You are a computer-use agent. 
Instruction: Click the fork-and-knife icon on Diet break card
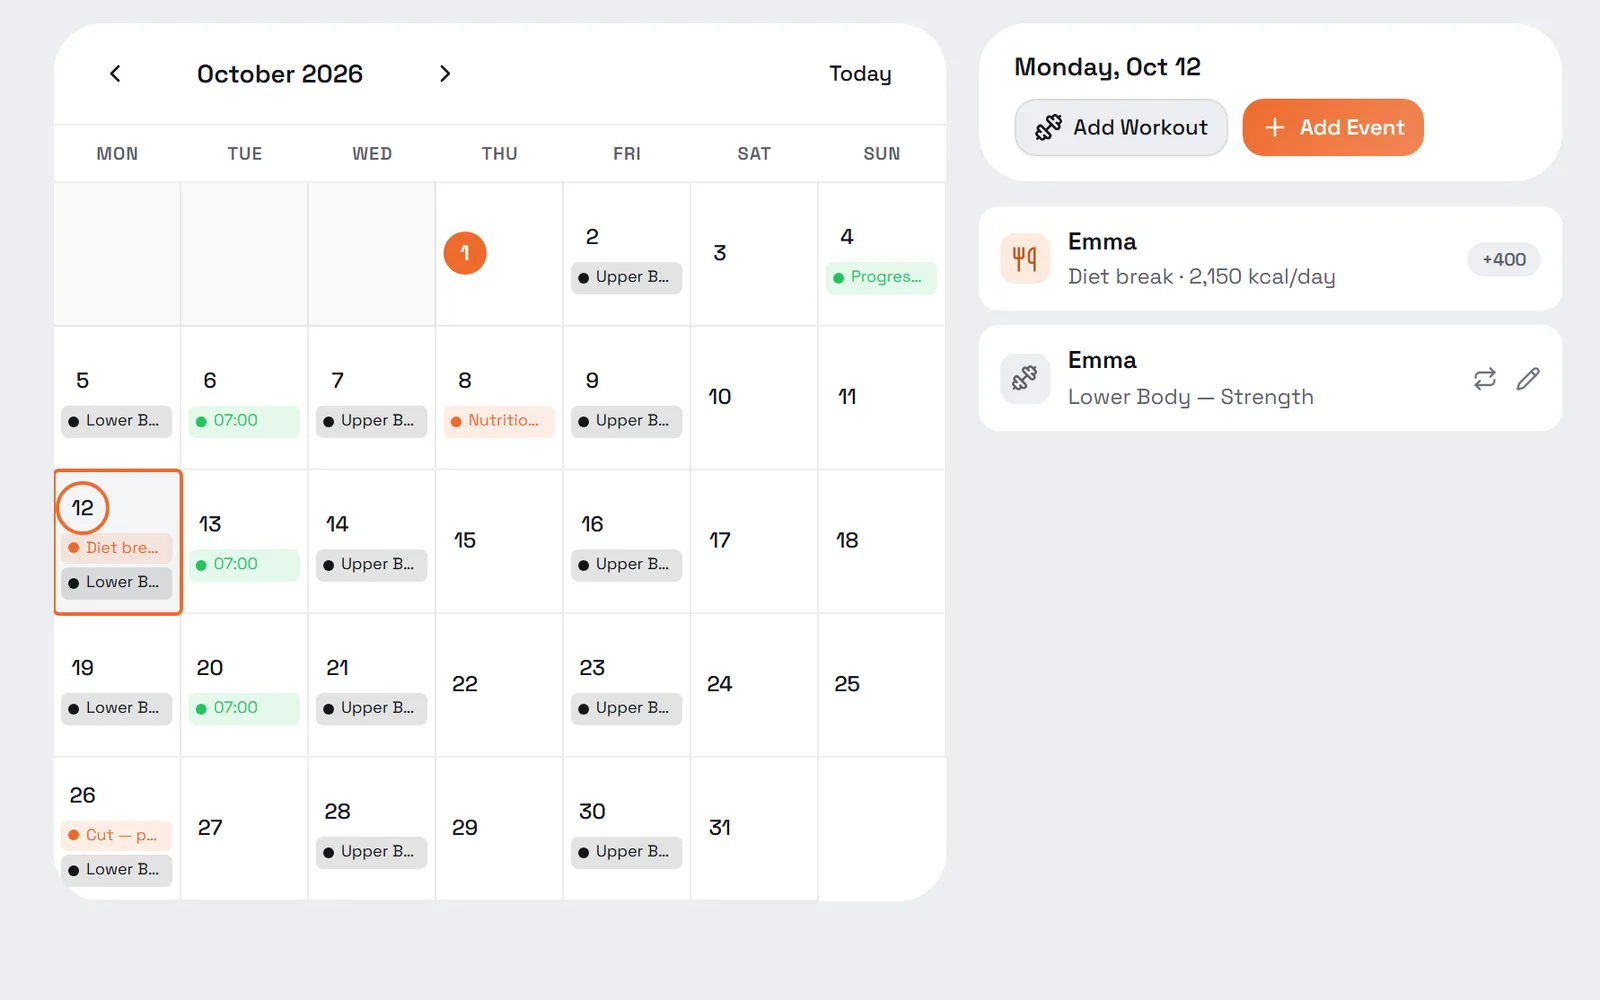pos(1025,259)
